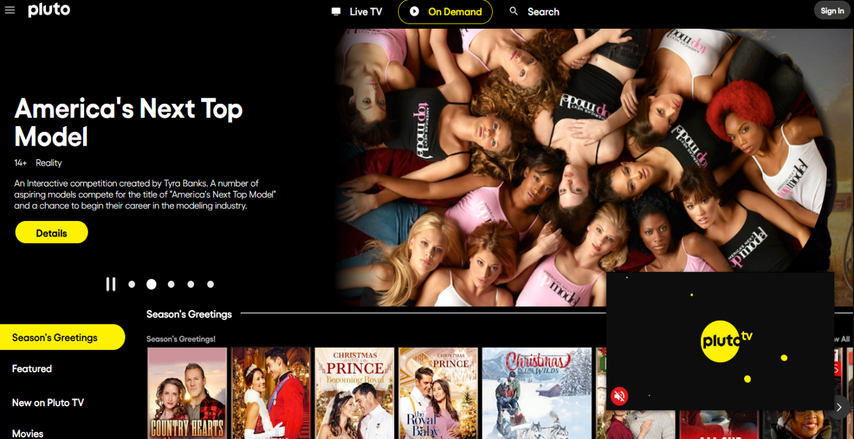Unmute the mini player audio
The image size is (854, 439).
[619, 395]
